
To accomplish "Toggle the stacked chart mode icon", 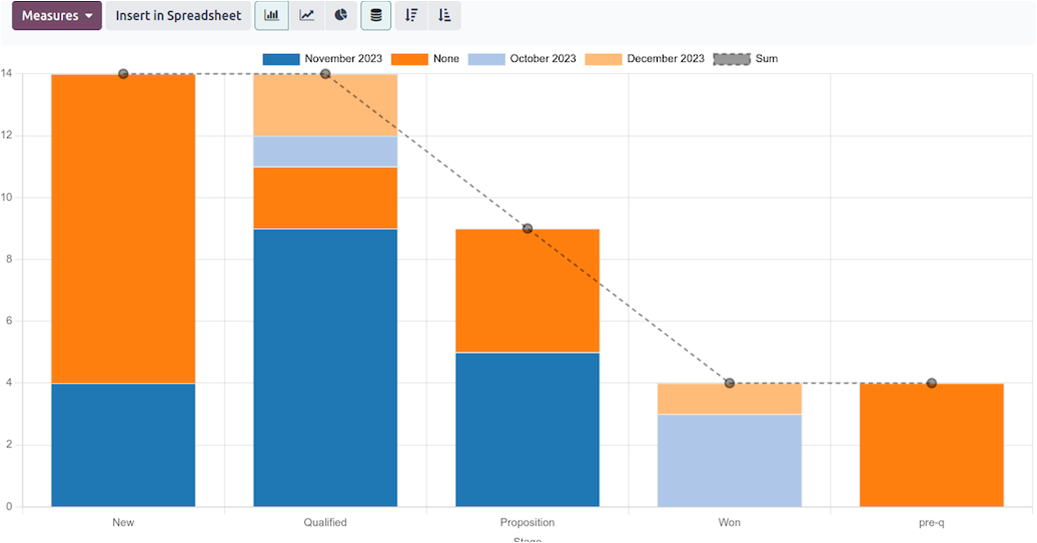I will [x=376, y=16].
